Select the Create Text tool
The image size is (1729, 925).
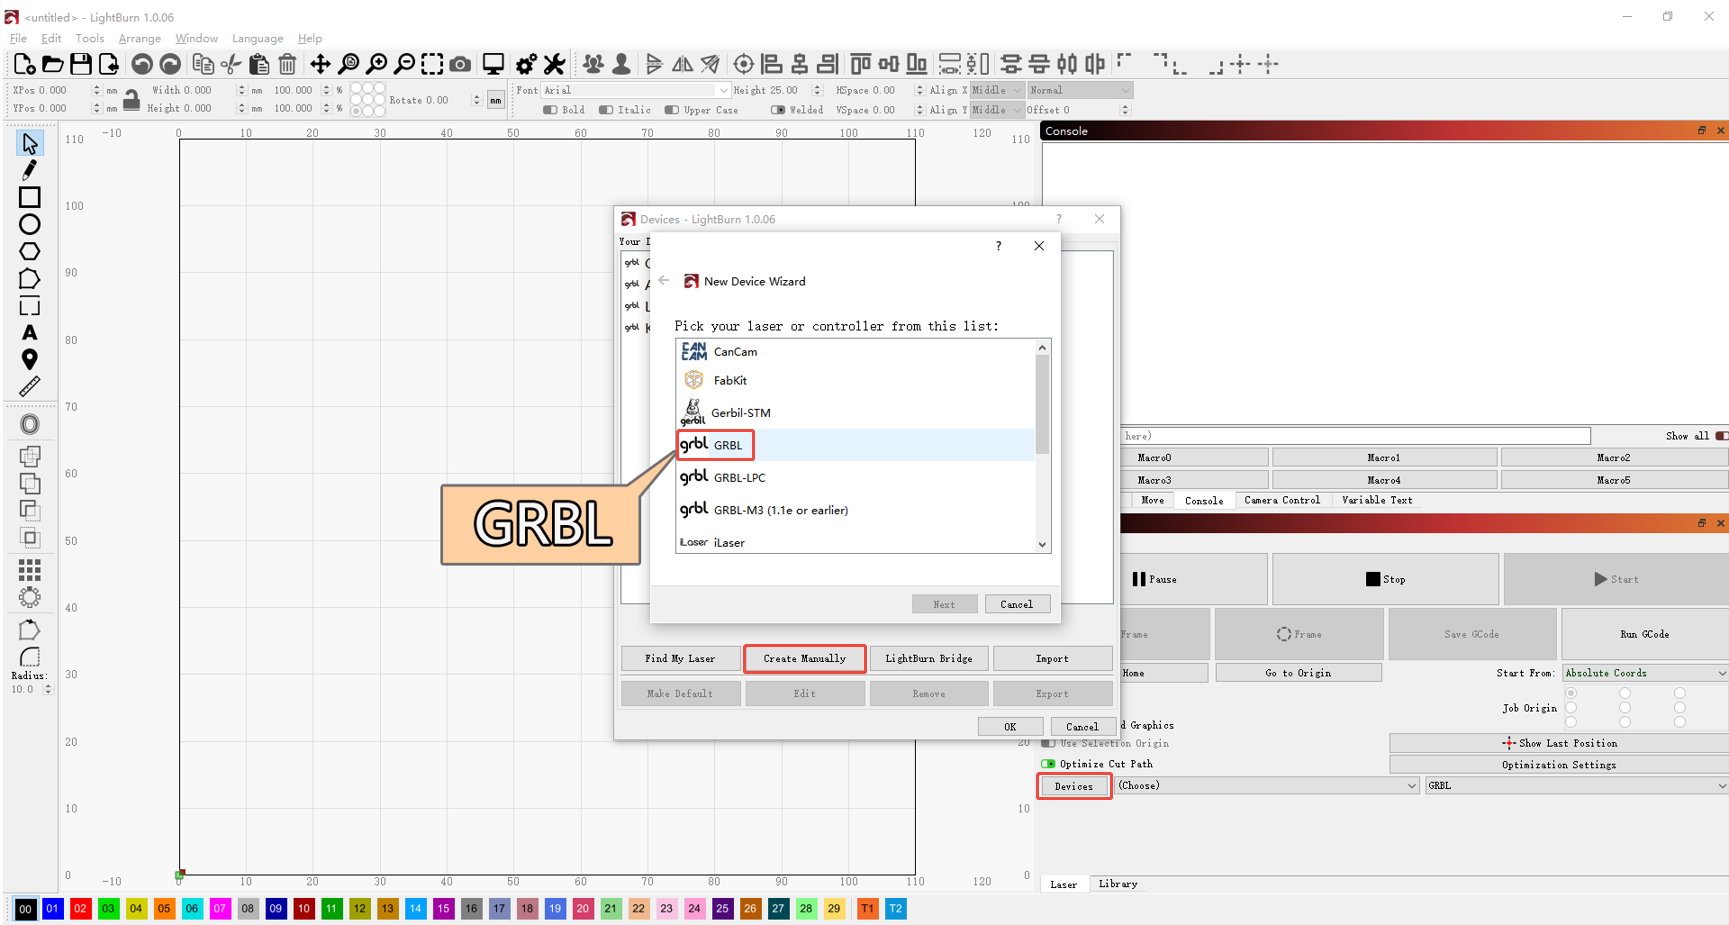30,333
